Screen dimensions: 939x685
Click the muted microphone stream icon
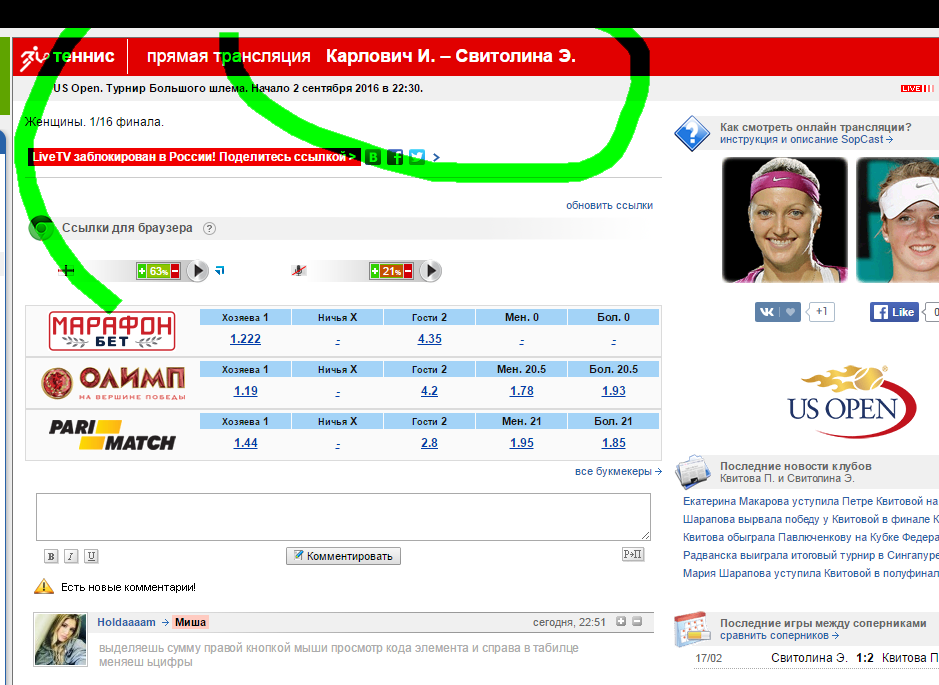(298, 271)
